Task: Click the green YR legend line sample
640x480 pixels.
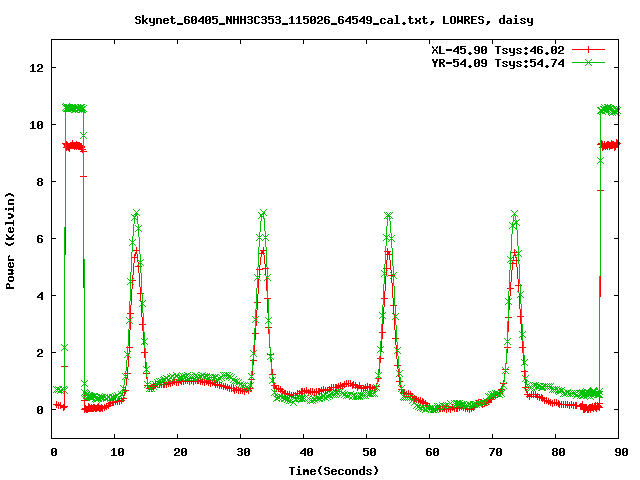Action: click(588, 62)
